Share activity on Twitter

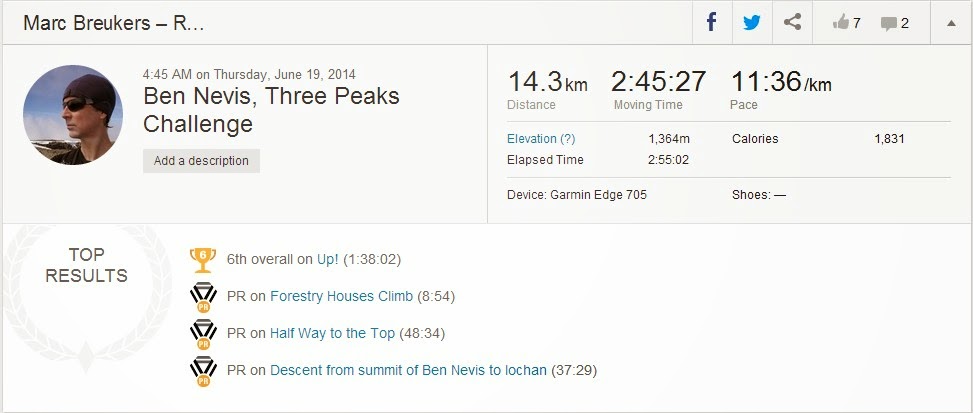pos(752,22)
